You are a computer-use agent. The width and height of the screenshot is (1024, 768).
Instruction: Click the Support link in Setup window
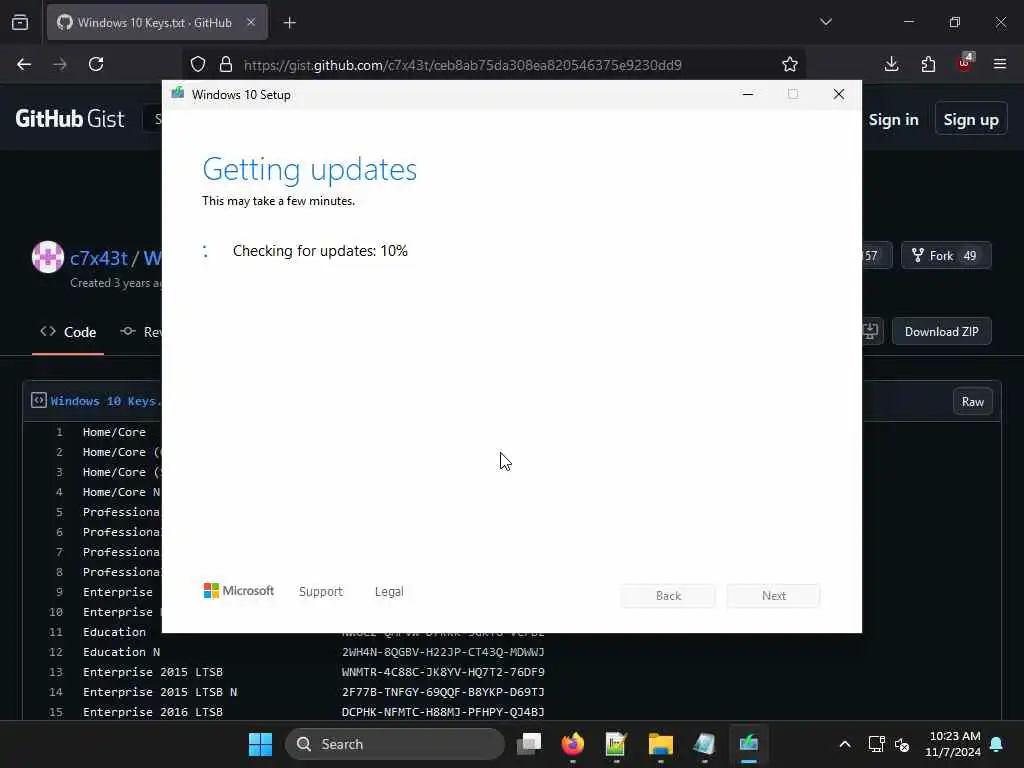click(321, 591)
